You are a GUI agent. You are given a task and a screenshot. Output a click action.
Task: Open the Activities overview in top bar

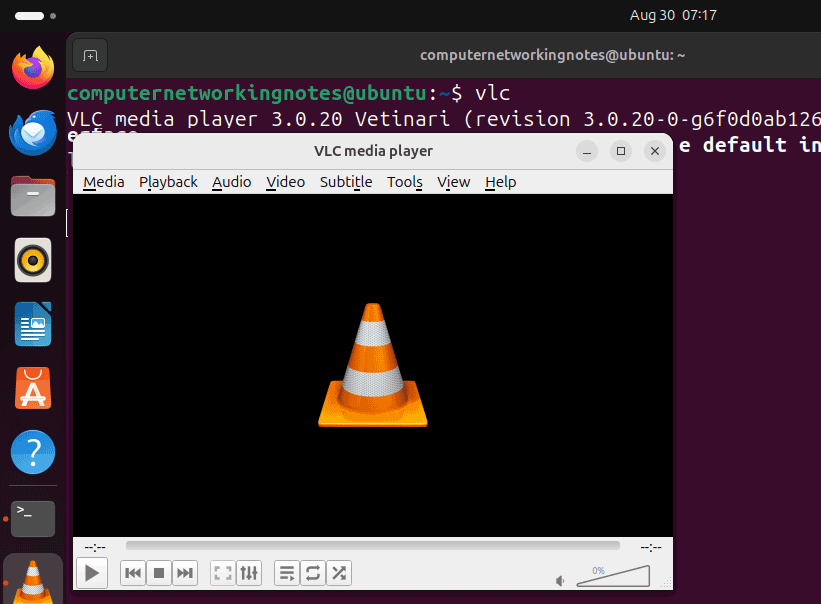(35, 16)
